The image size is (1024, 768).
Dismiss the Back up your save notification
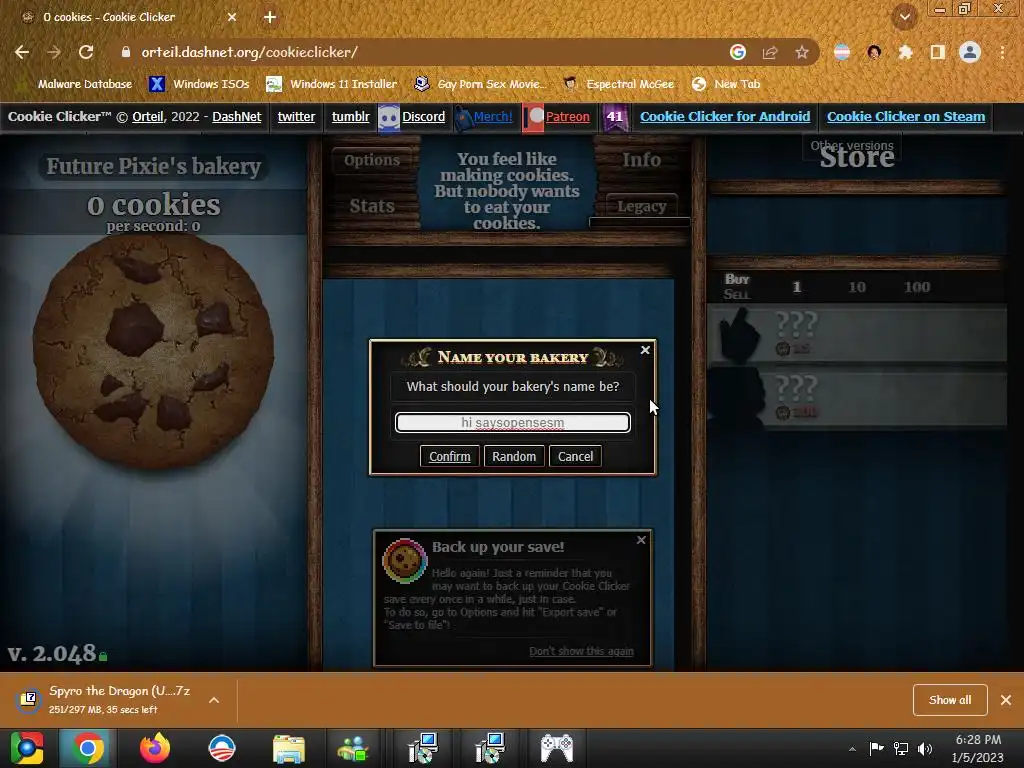(x=641, y=540)
